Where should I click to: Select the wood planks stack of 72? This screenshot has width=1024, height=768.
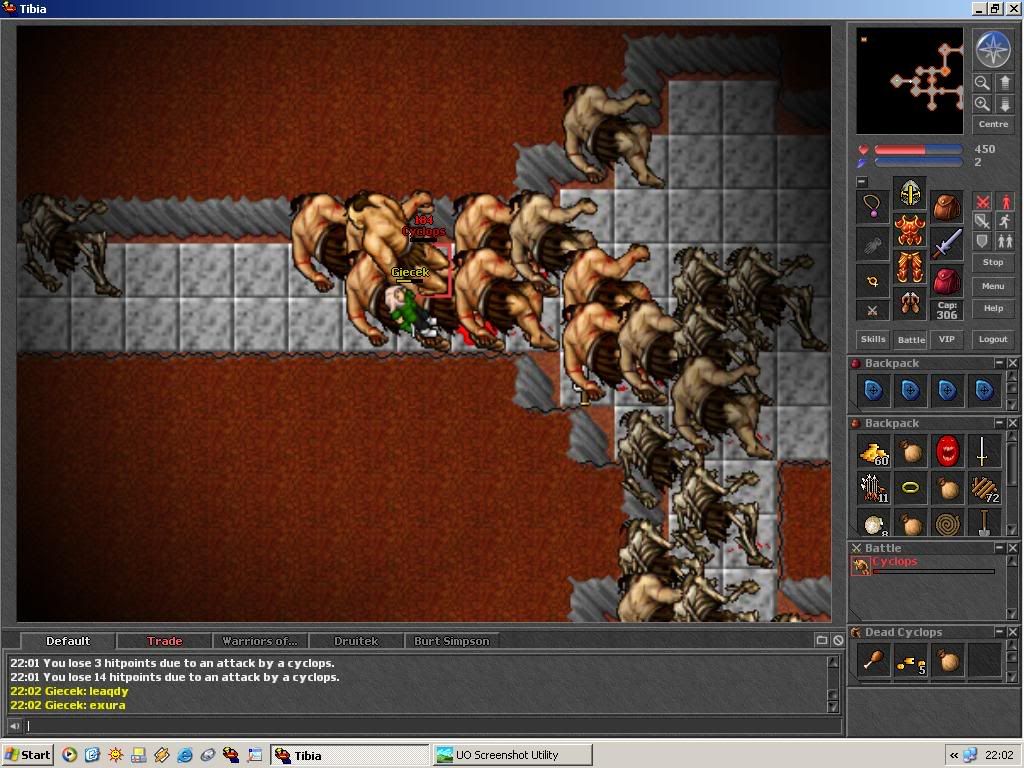tap(984, 488)
